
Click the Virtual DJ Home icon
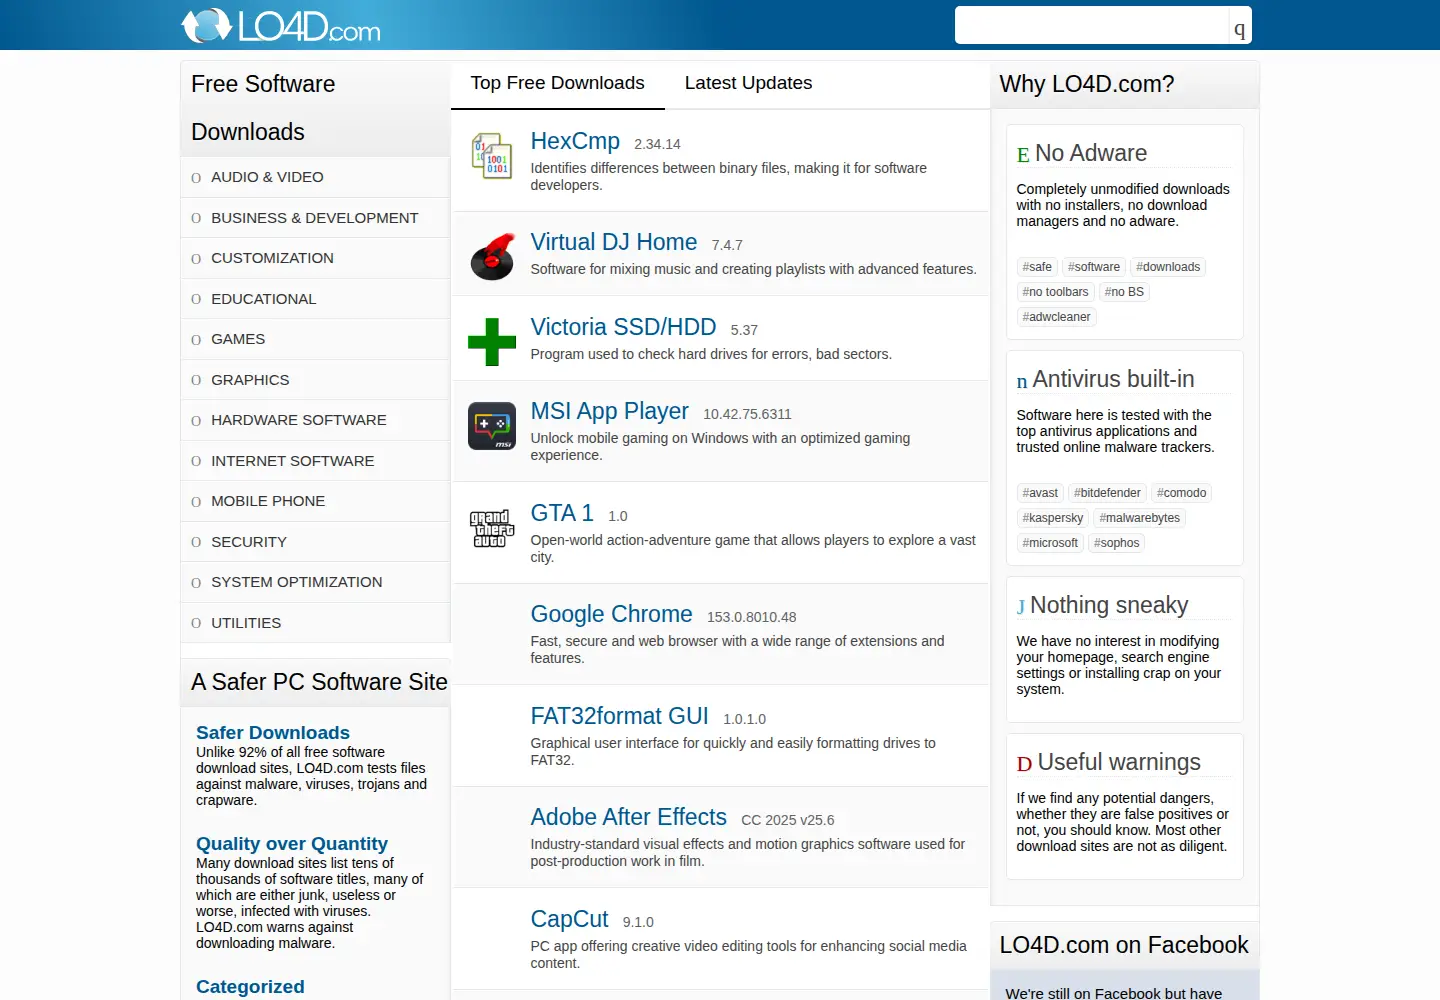point(492,256)
